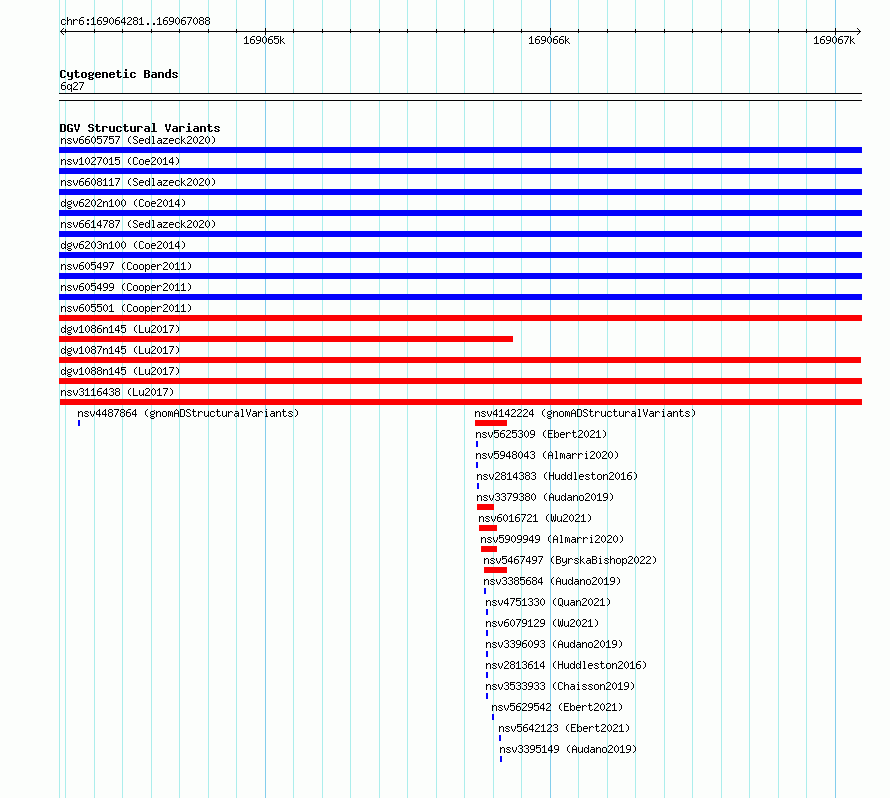
Task: Click nsv3385684 (Audano2019) label
Action: pyautogui.click(x=552, y=581)
